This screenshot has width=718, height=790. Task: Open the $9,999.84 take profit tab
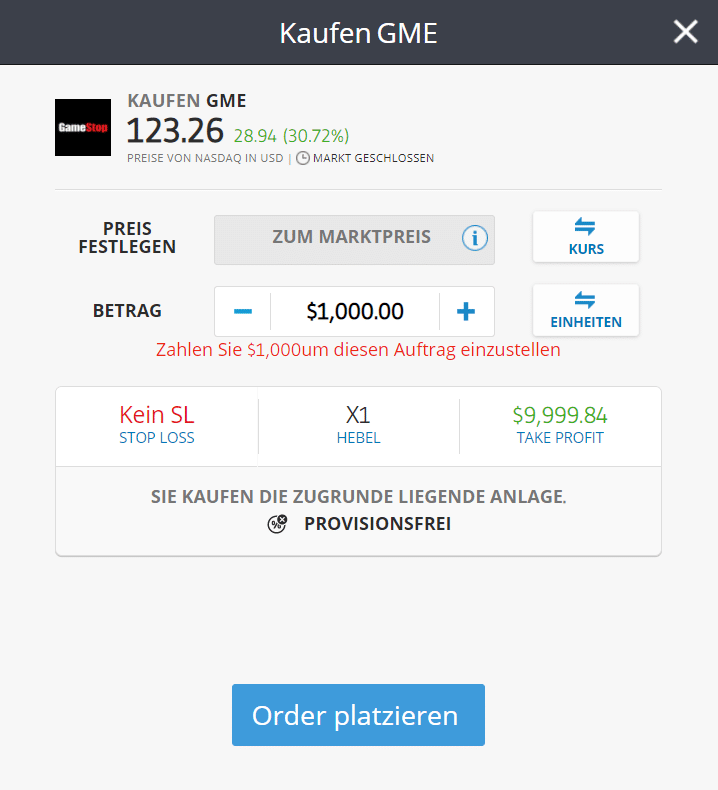coord(560,426)
